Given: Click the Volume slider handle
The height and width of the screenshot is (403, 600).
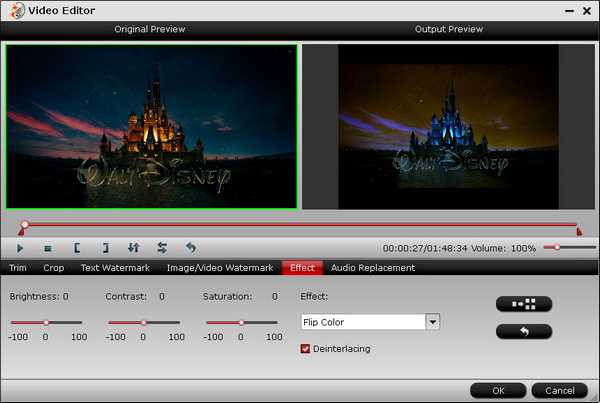Looking at the screenshot, I should pyautogui.click(x=557, y=248).
